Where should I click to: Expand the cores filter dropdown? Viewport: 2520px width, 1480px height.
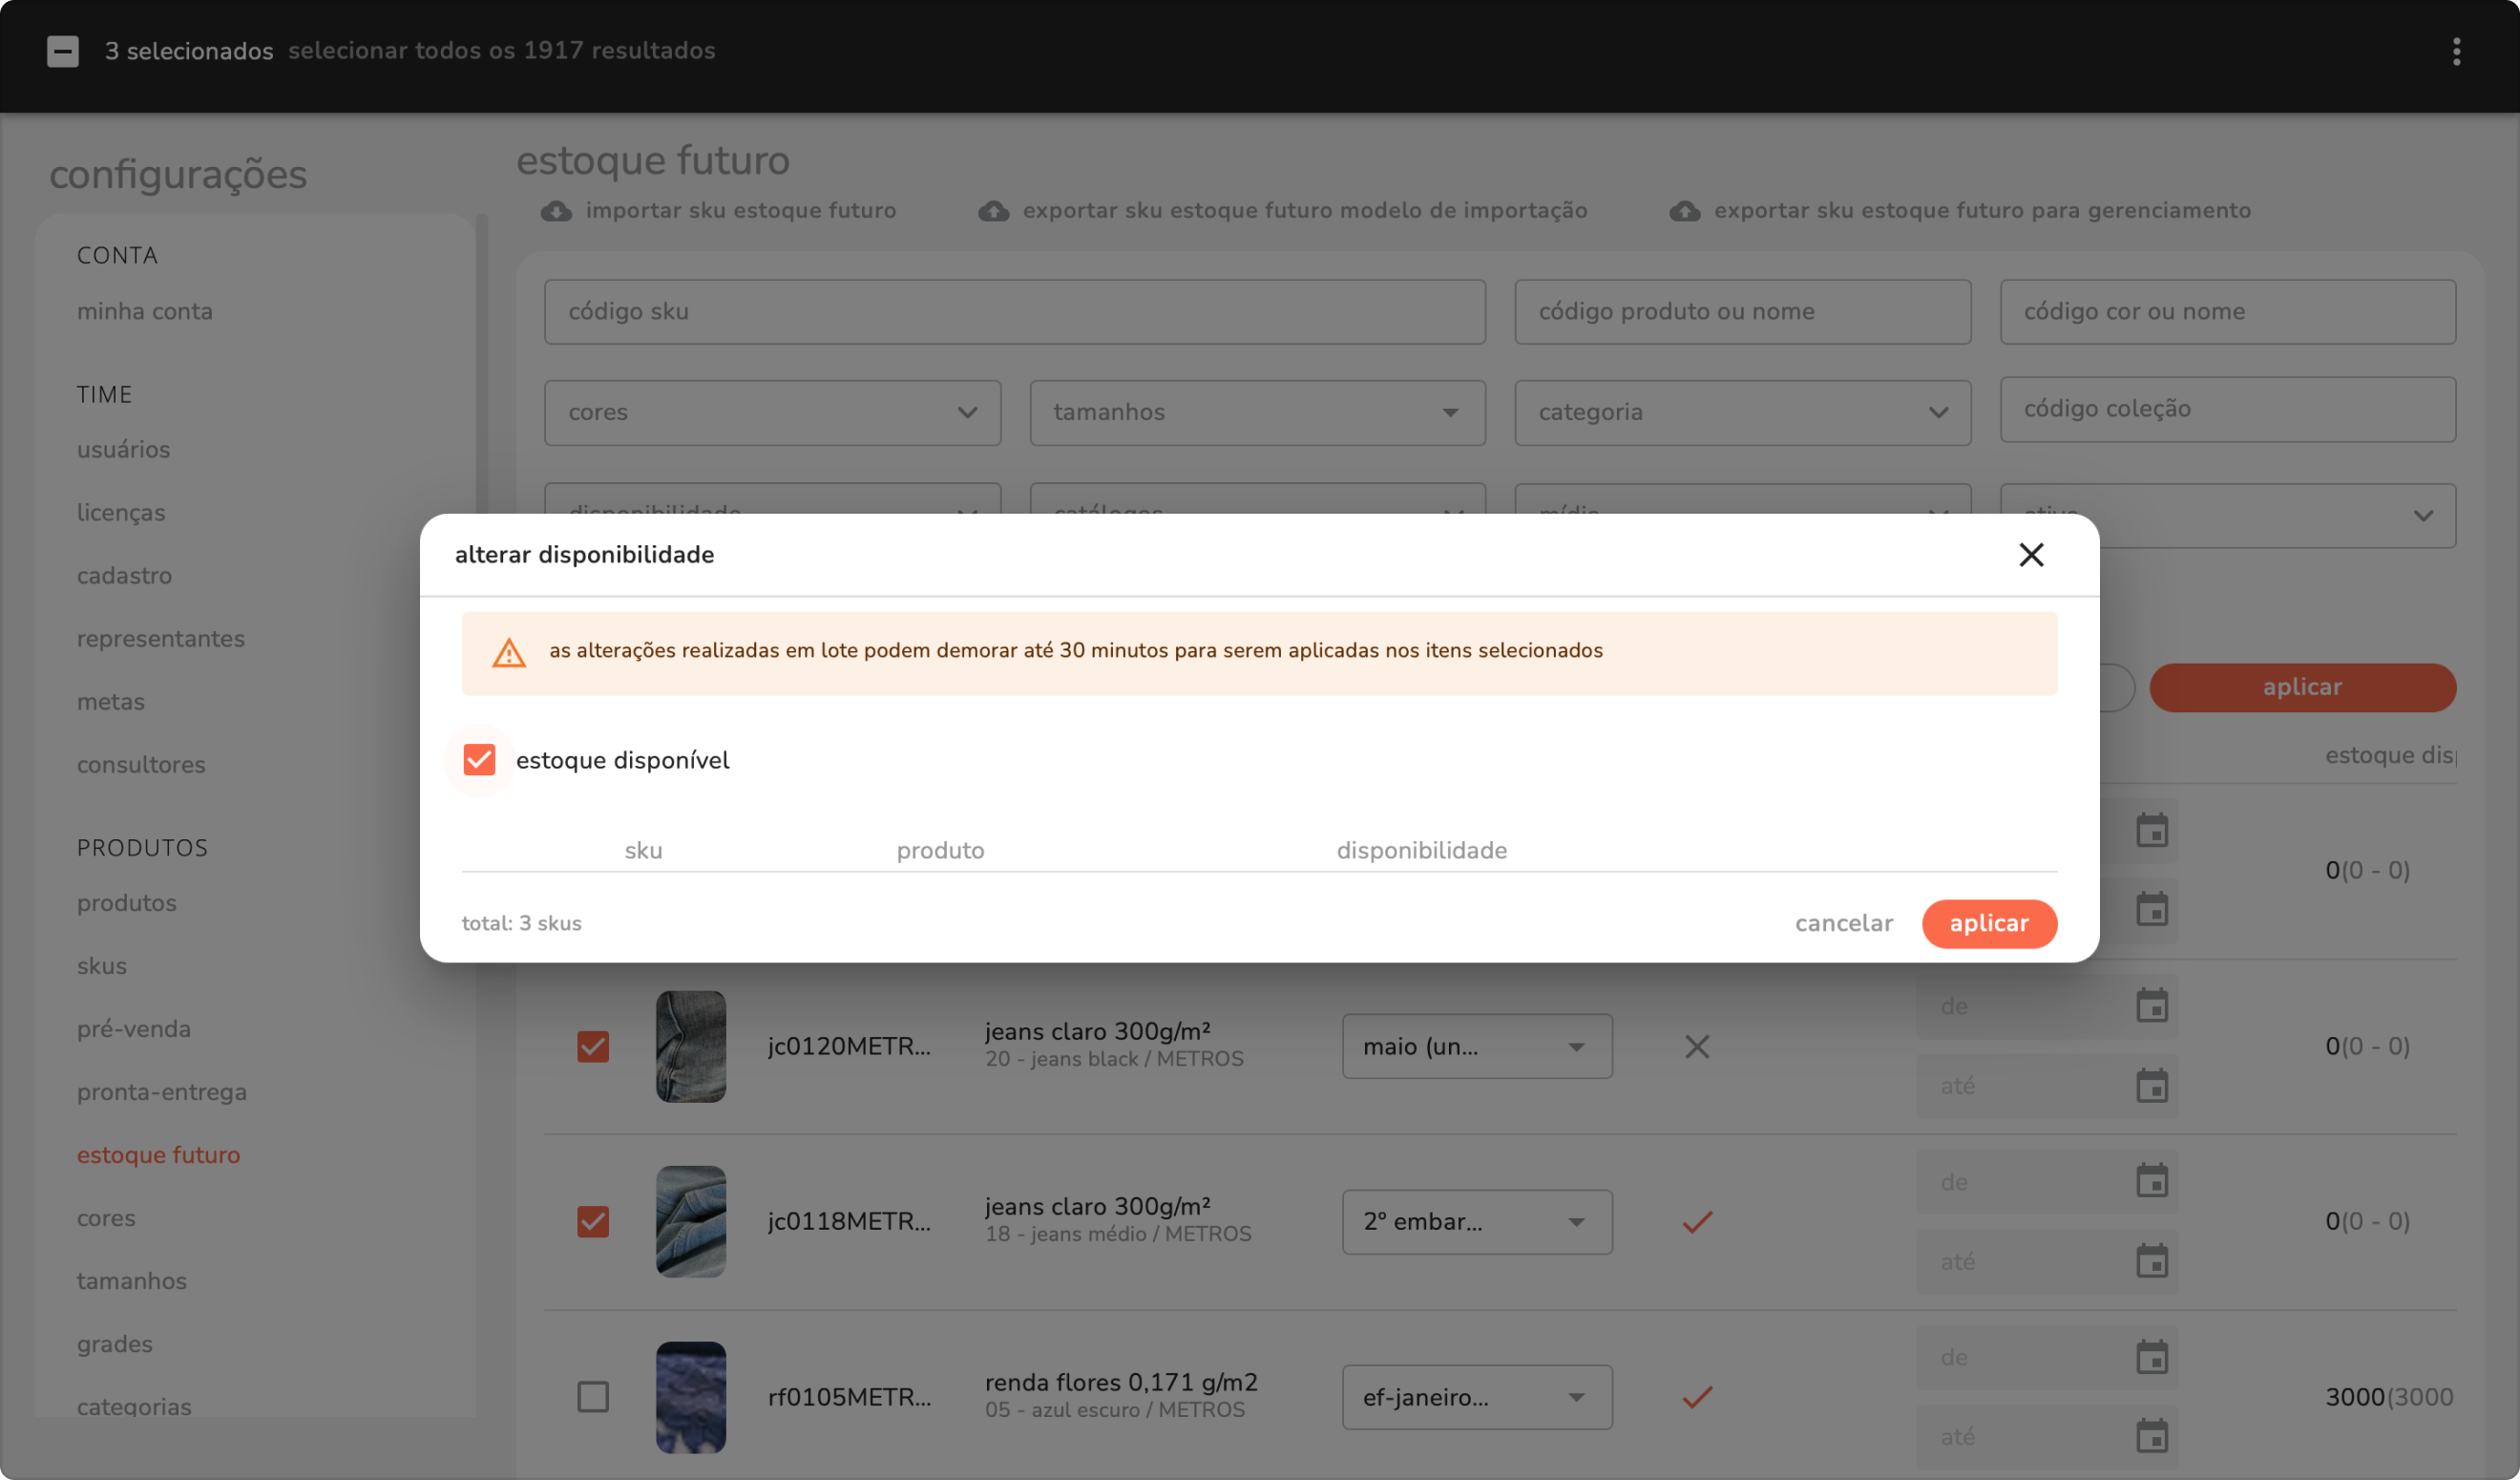click(x=772, y=413)
